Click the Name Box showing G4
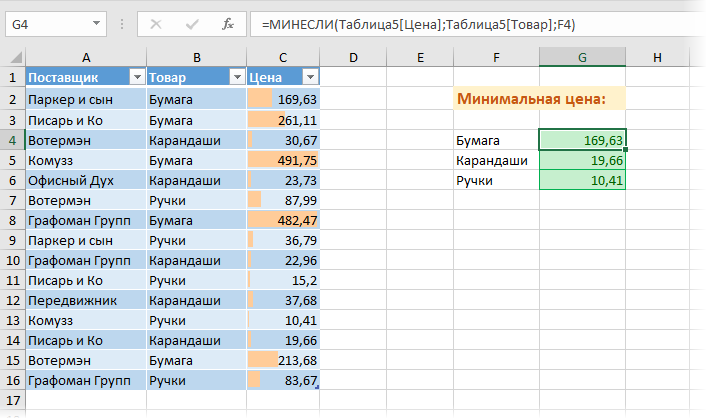Viewport: 707px width, 419px height. click(56, 24)
